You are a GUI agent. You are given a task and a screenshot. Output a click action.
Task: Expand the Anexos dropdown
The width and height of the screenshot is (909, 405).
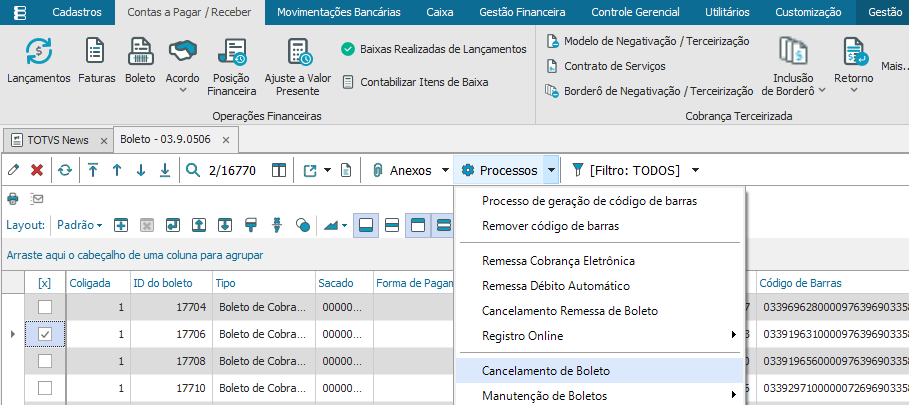[445, 170]
